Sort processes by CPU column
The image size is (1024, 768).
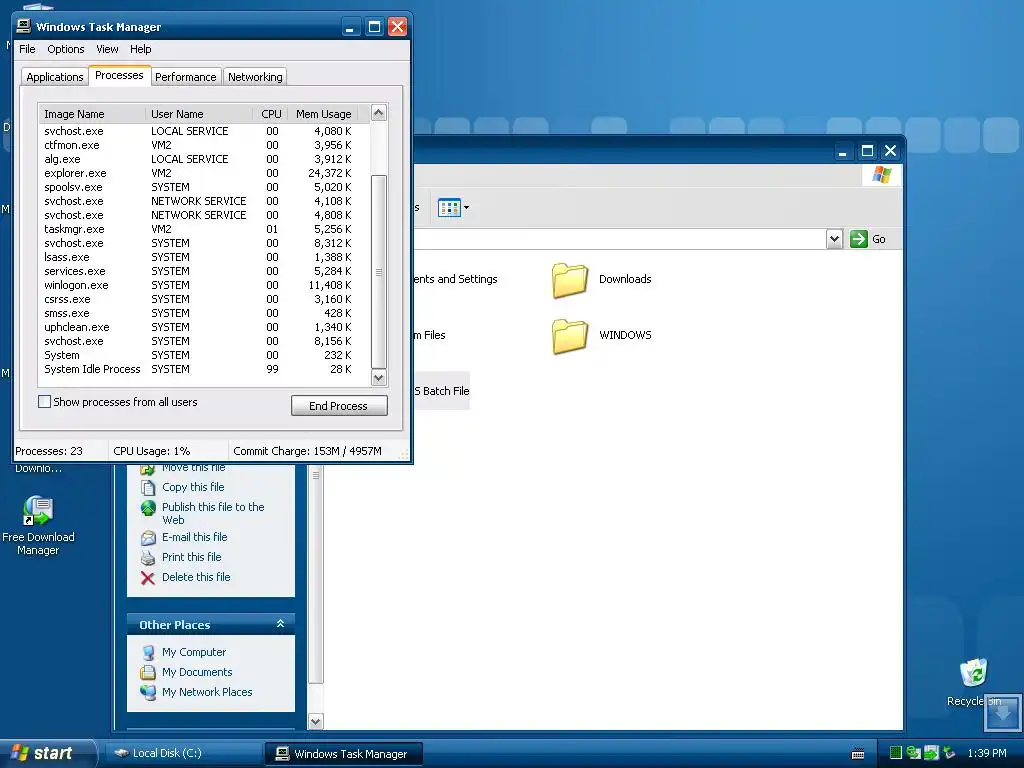pos(270,114)
